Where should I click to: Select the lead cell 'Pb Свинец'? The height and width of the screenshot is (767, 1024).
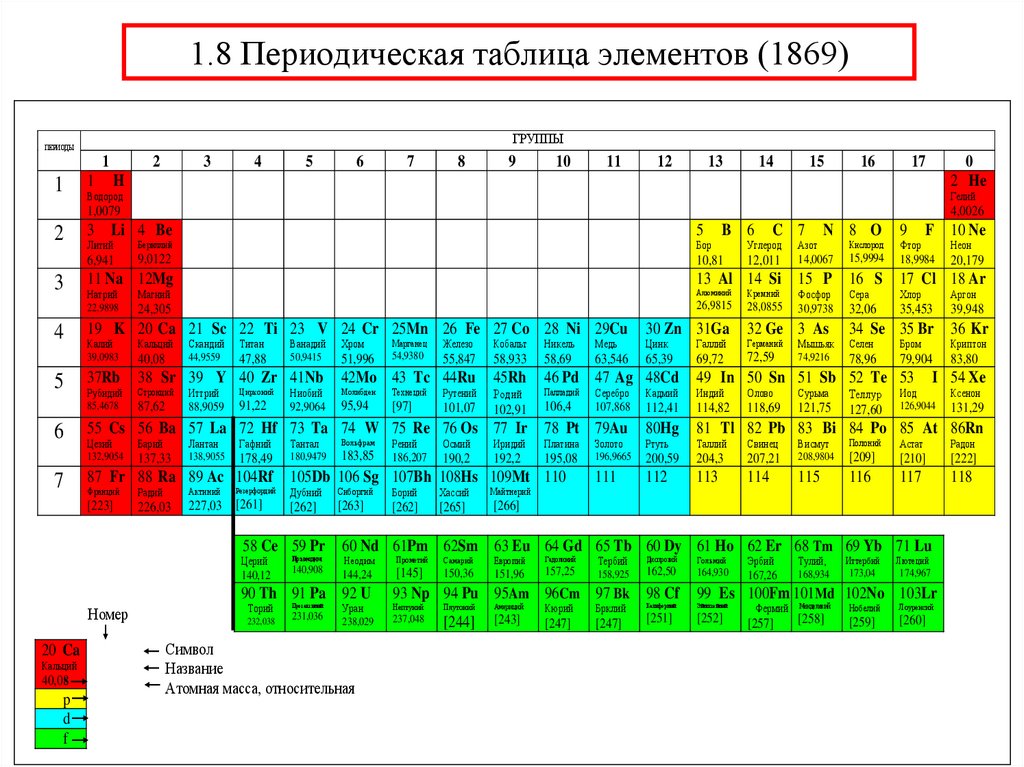pos(766,442)
